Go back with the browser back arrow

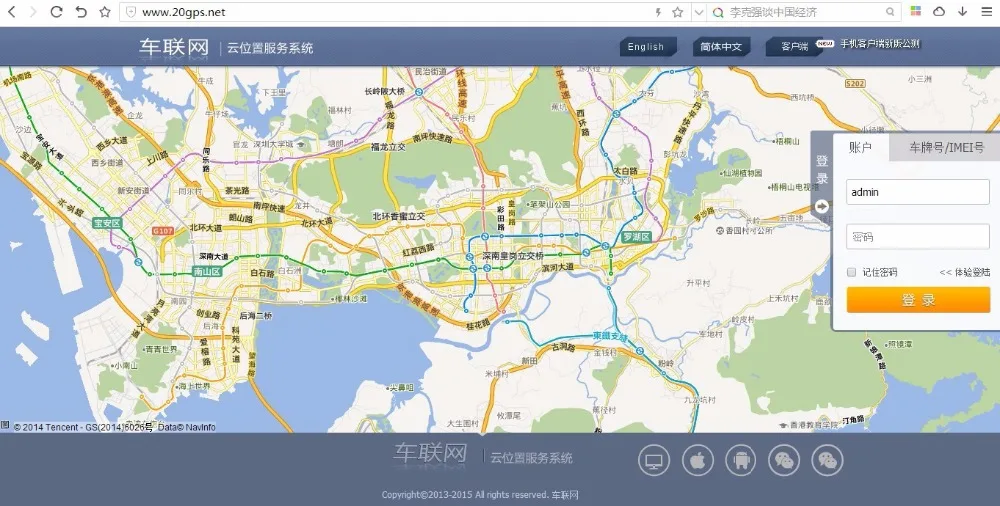(11, 11)
